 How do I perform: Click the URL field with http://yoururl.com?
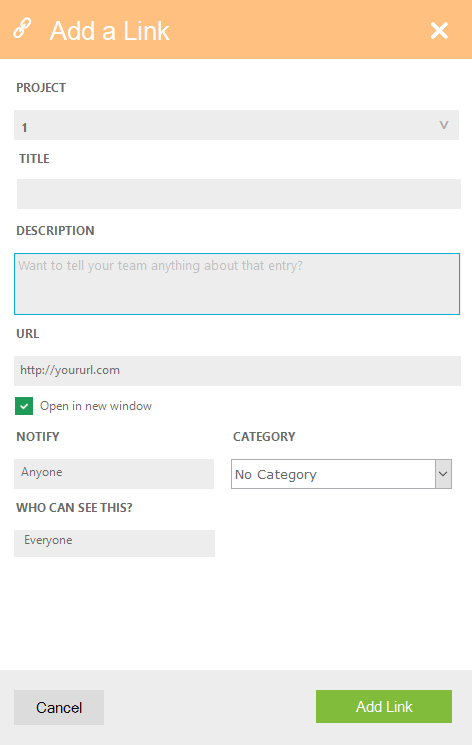pos(237,371)
